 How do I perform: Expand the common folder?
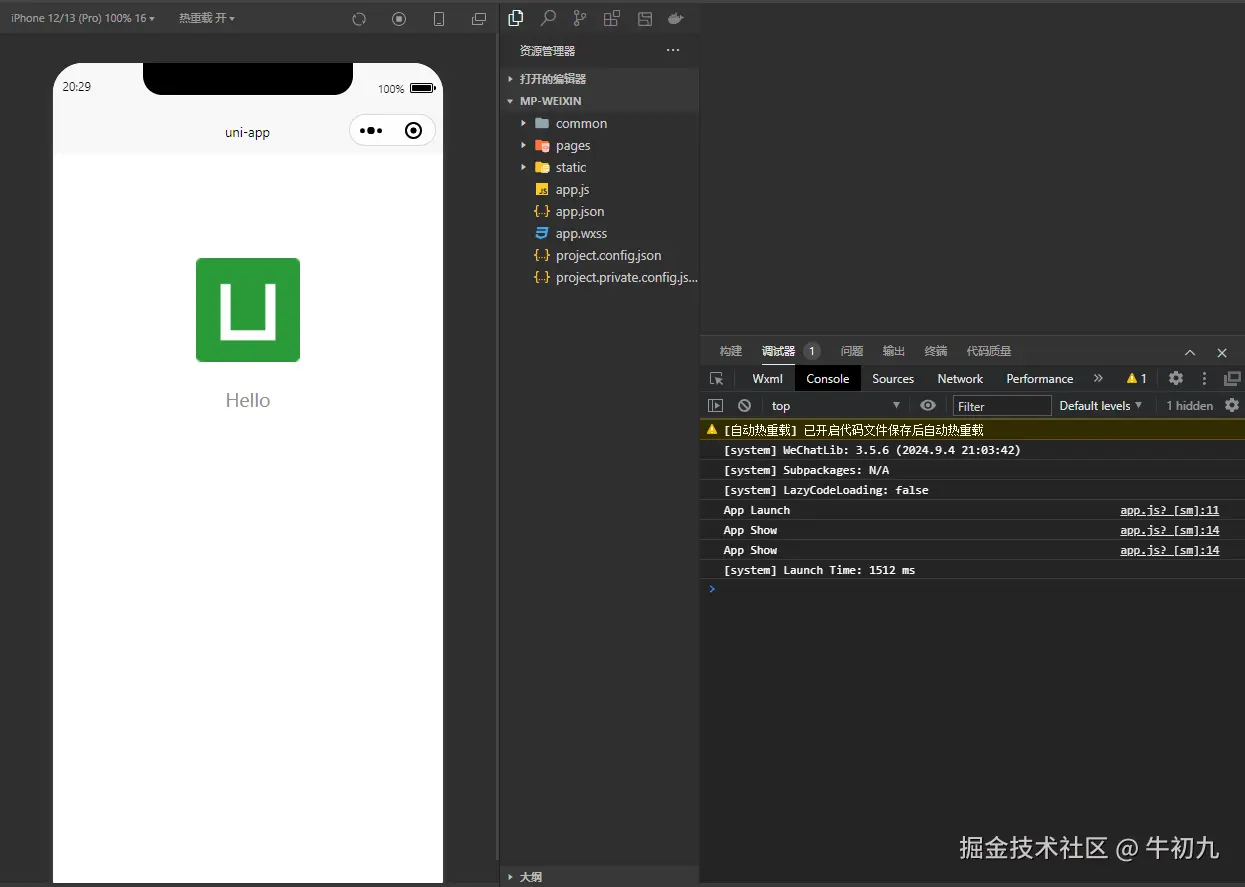599,123
